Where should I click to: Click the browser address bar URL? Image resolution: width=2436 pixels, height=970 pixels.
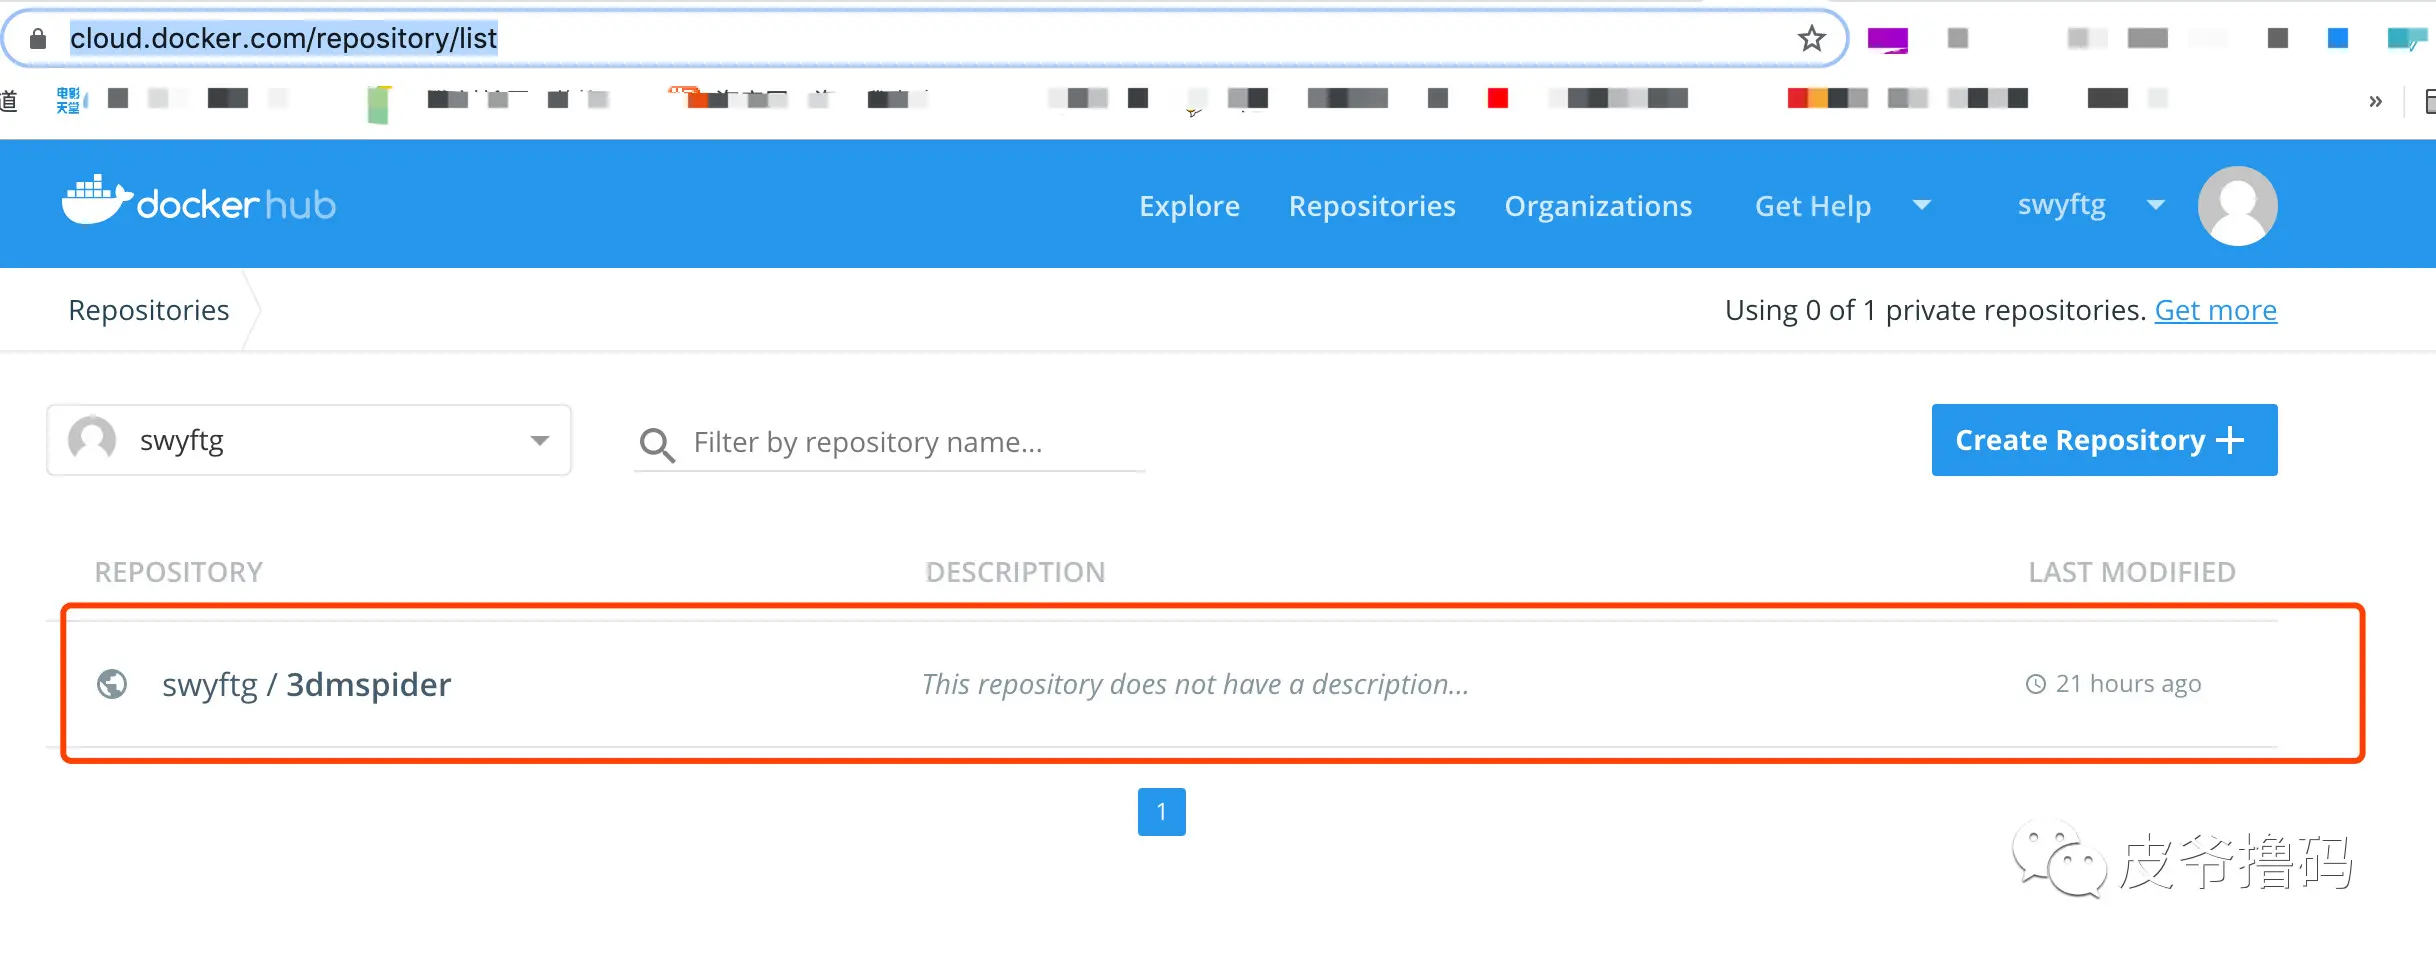(284, 39)
